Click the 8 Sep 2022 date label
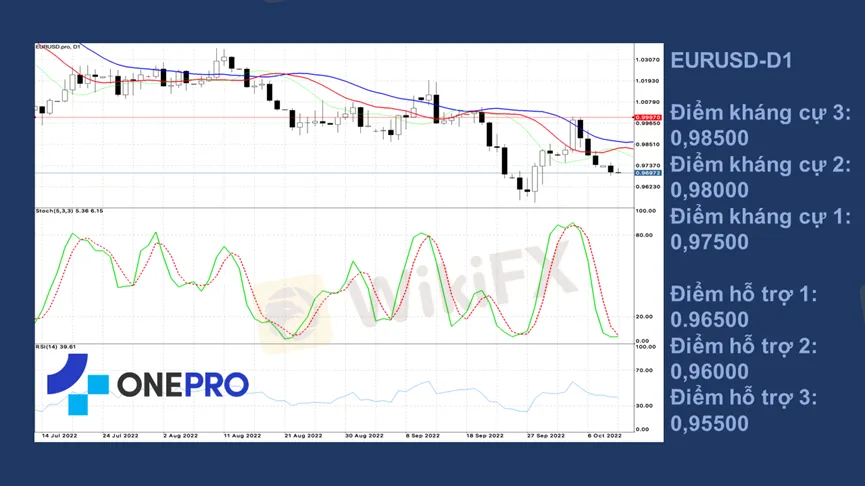The image size is (865, 486). tap(423, 436)
